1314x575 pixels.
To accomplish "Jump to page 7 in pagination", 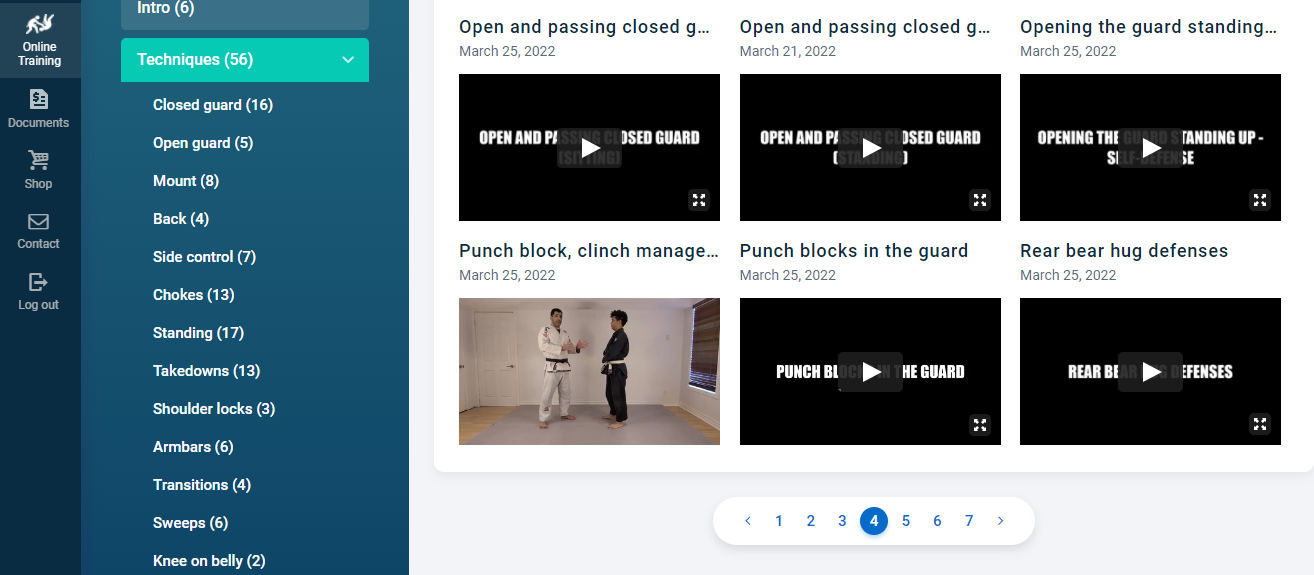I will pyautogui.click(x=968, y=521).
